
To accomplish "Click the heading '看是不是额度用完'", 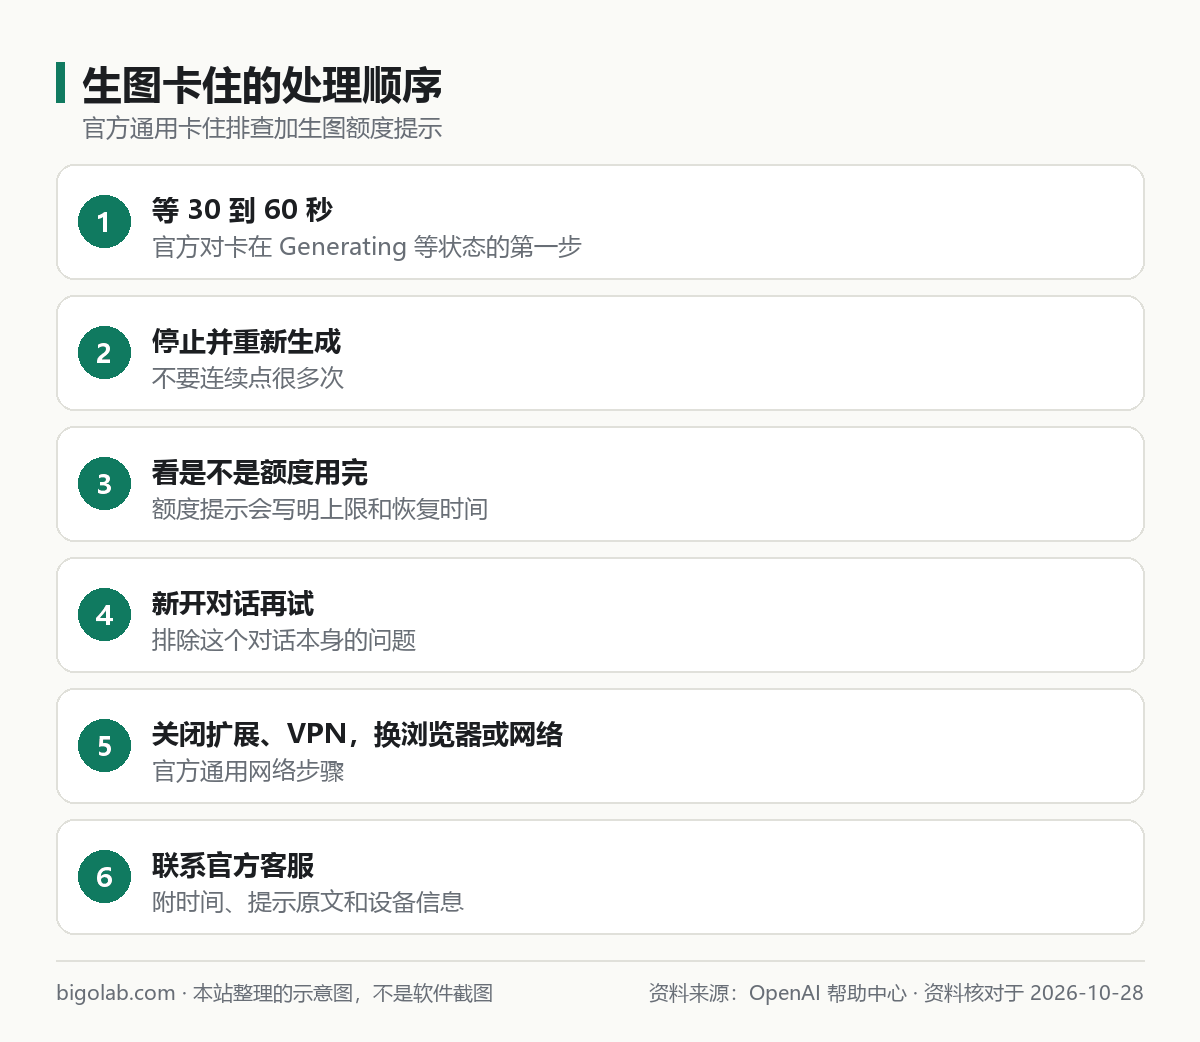I will pyautogui.click(x=260, y=473).
